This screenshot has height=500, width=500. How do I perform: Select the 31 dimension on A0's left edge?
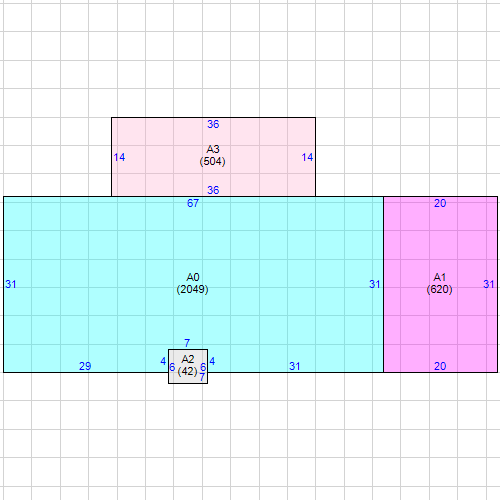pos(11,284)
